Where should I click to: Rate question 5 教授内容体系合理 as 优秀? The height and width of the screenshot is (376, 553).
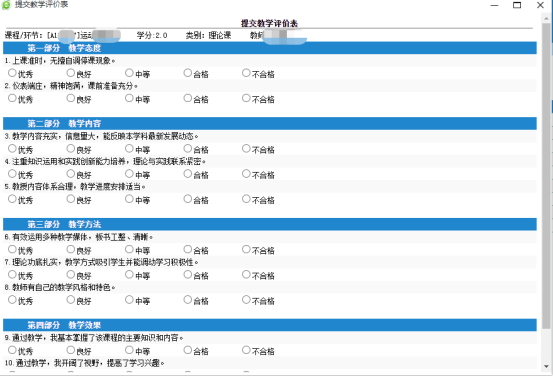point(12,199)
